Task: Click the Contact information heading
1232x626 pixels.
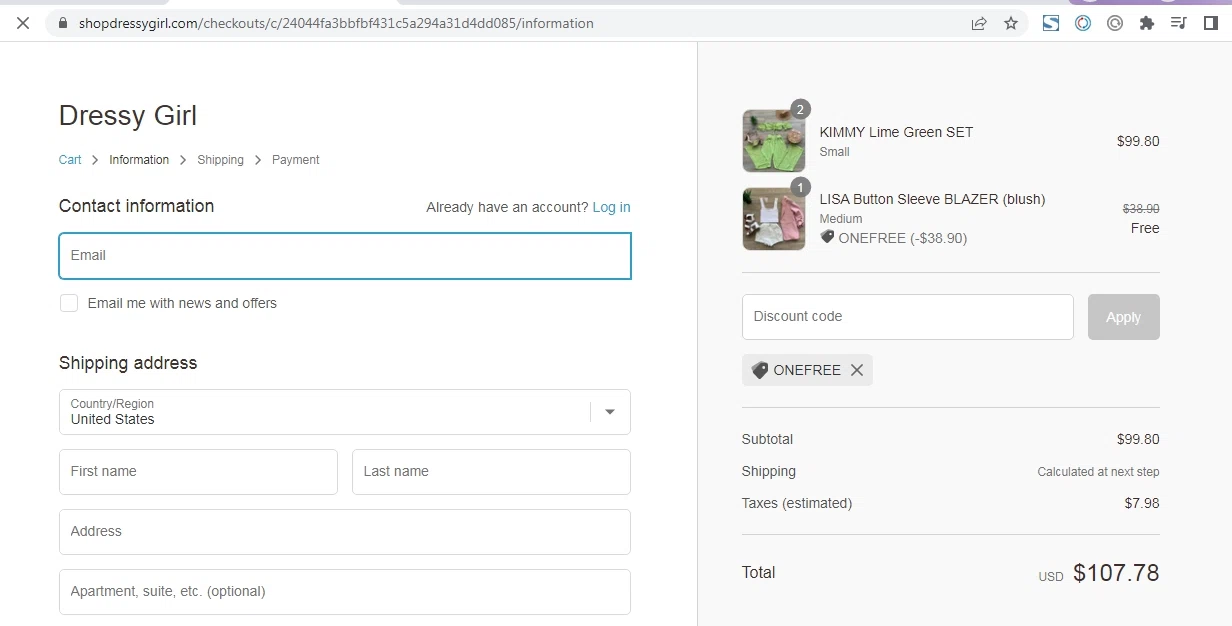Action: (136, 206)
